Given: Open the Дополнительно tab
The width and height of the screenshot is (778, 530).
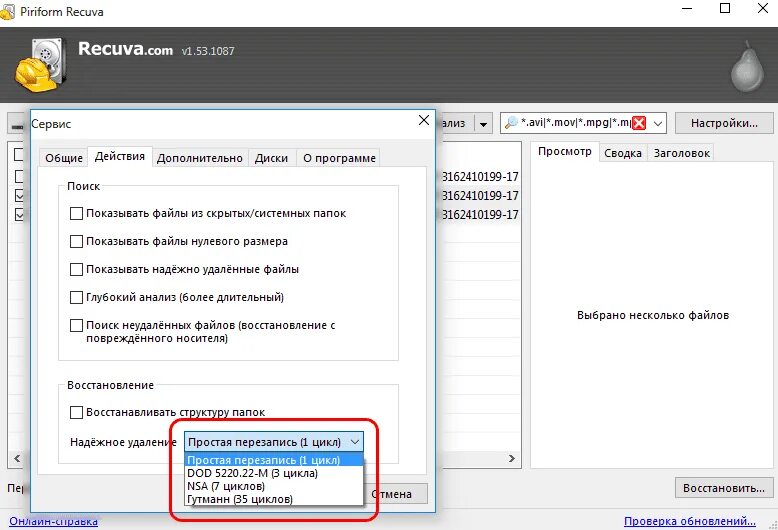Looking at the screenshot, I should coord(199,158).
